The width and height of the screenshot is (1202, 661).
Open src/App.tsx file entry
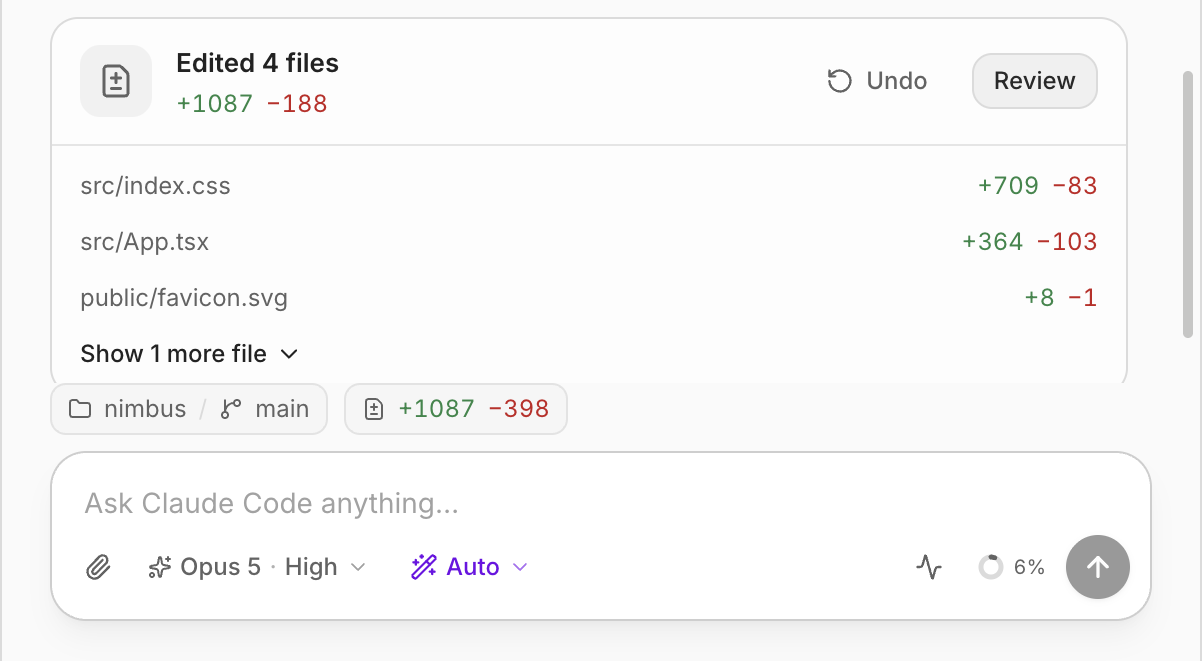(x=589, y=241)
